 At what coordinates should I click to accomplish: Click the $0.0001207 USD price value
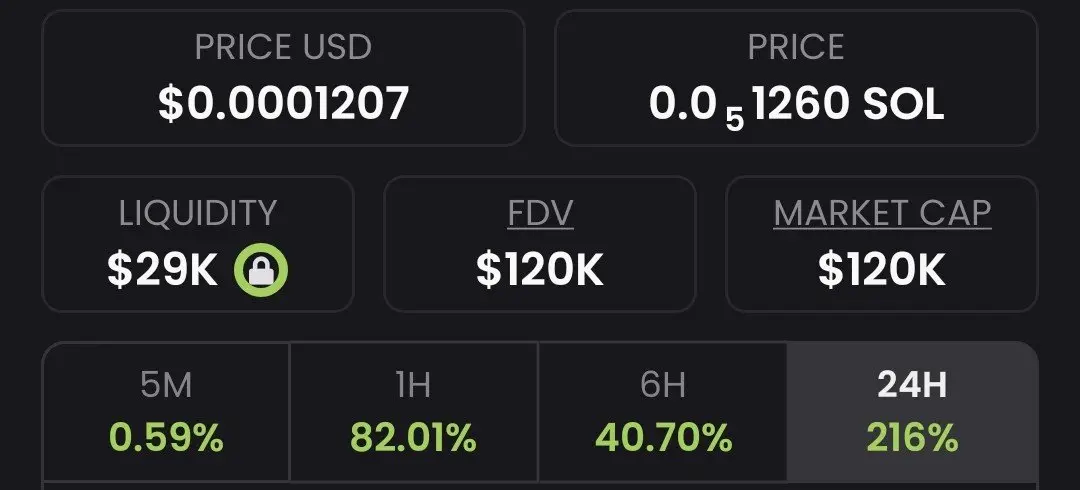[283, 102]
